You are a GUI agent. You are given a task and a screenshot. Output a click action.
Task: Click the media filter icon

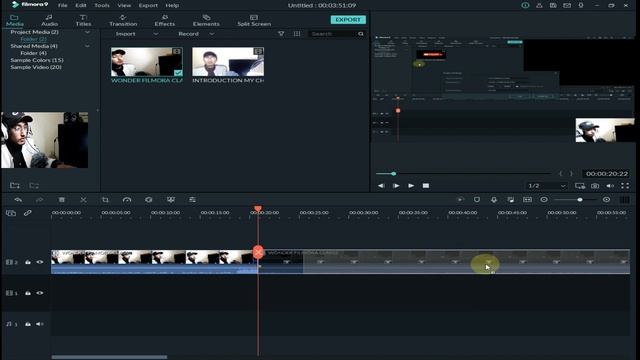[281, 34]
